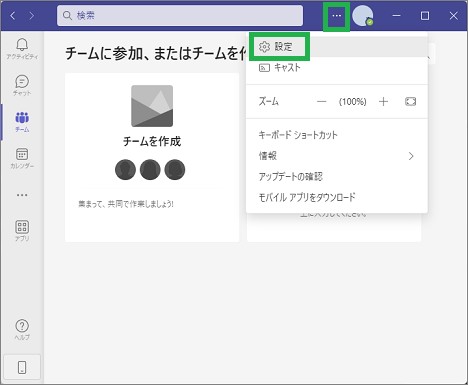Screen dimensions: 468x385
Task: Go forward using the right arrow
Action: (32, 15)
